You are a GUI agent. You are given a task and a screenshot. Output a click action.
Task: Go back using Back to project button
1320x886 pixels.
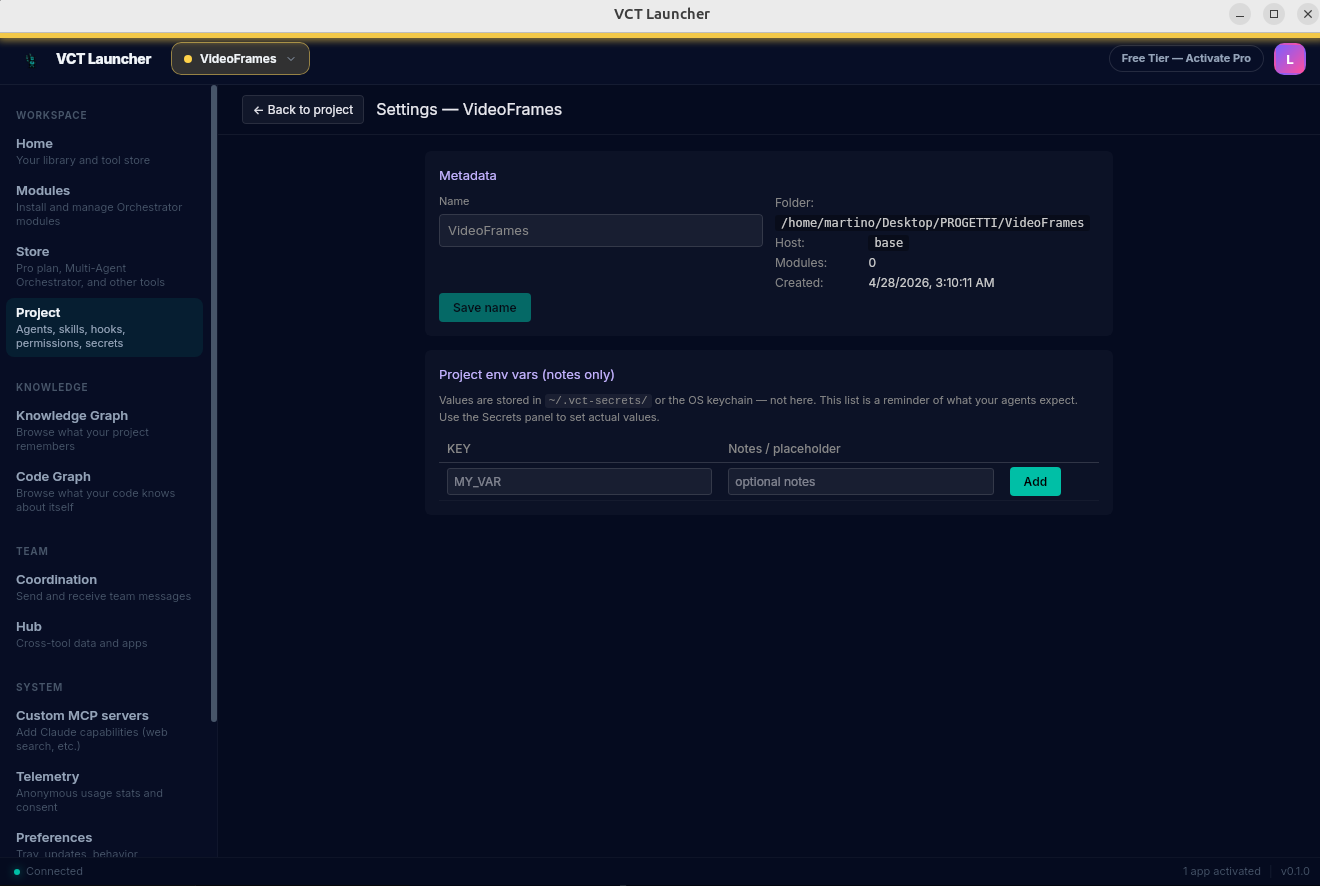[x=303, y=110]
